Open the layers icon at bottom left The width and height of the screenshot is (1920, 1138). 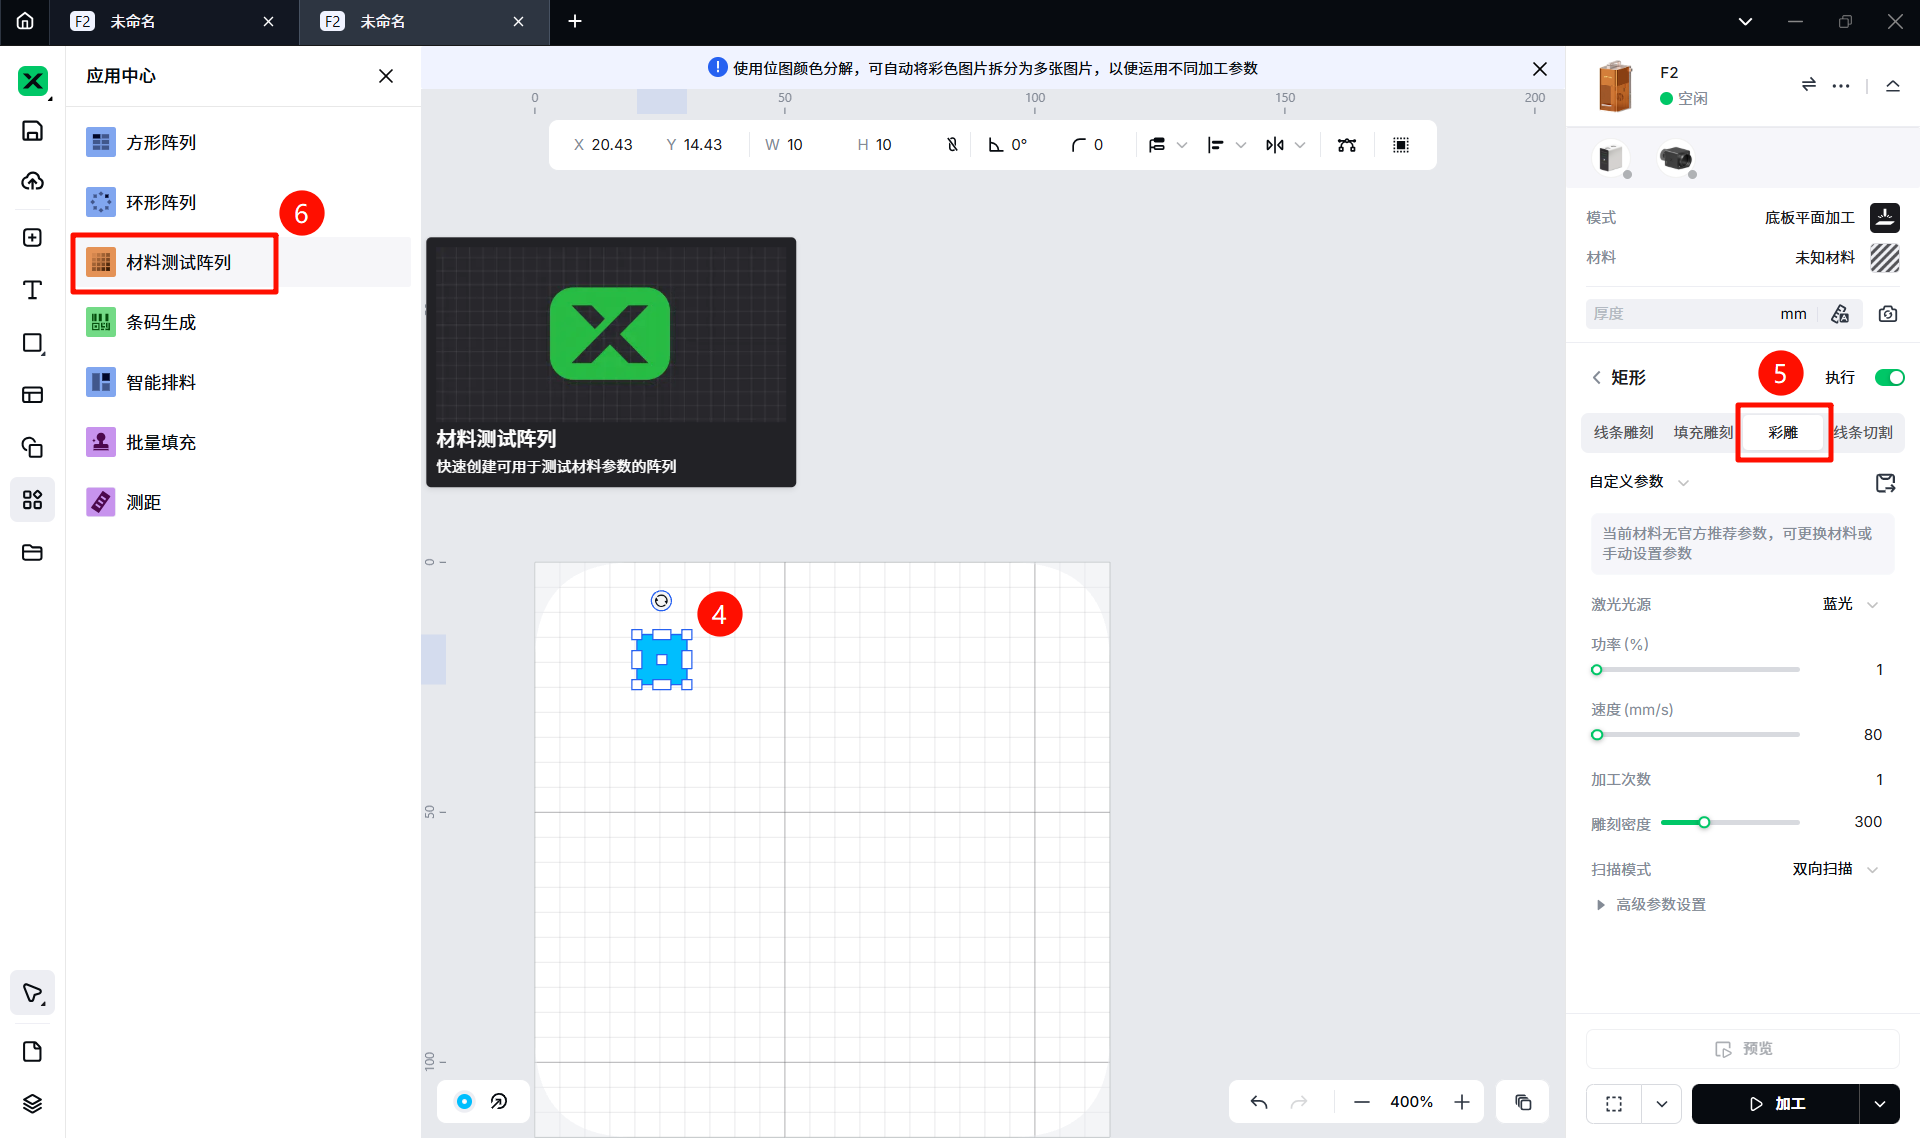pyautogui.click(x=32, y=1103)
